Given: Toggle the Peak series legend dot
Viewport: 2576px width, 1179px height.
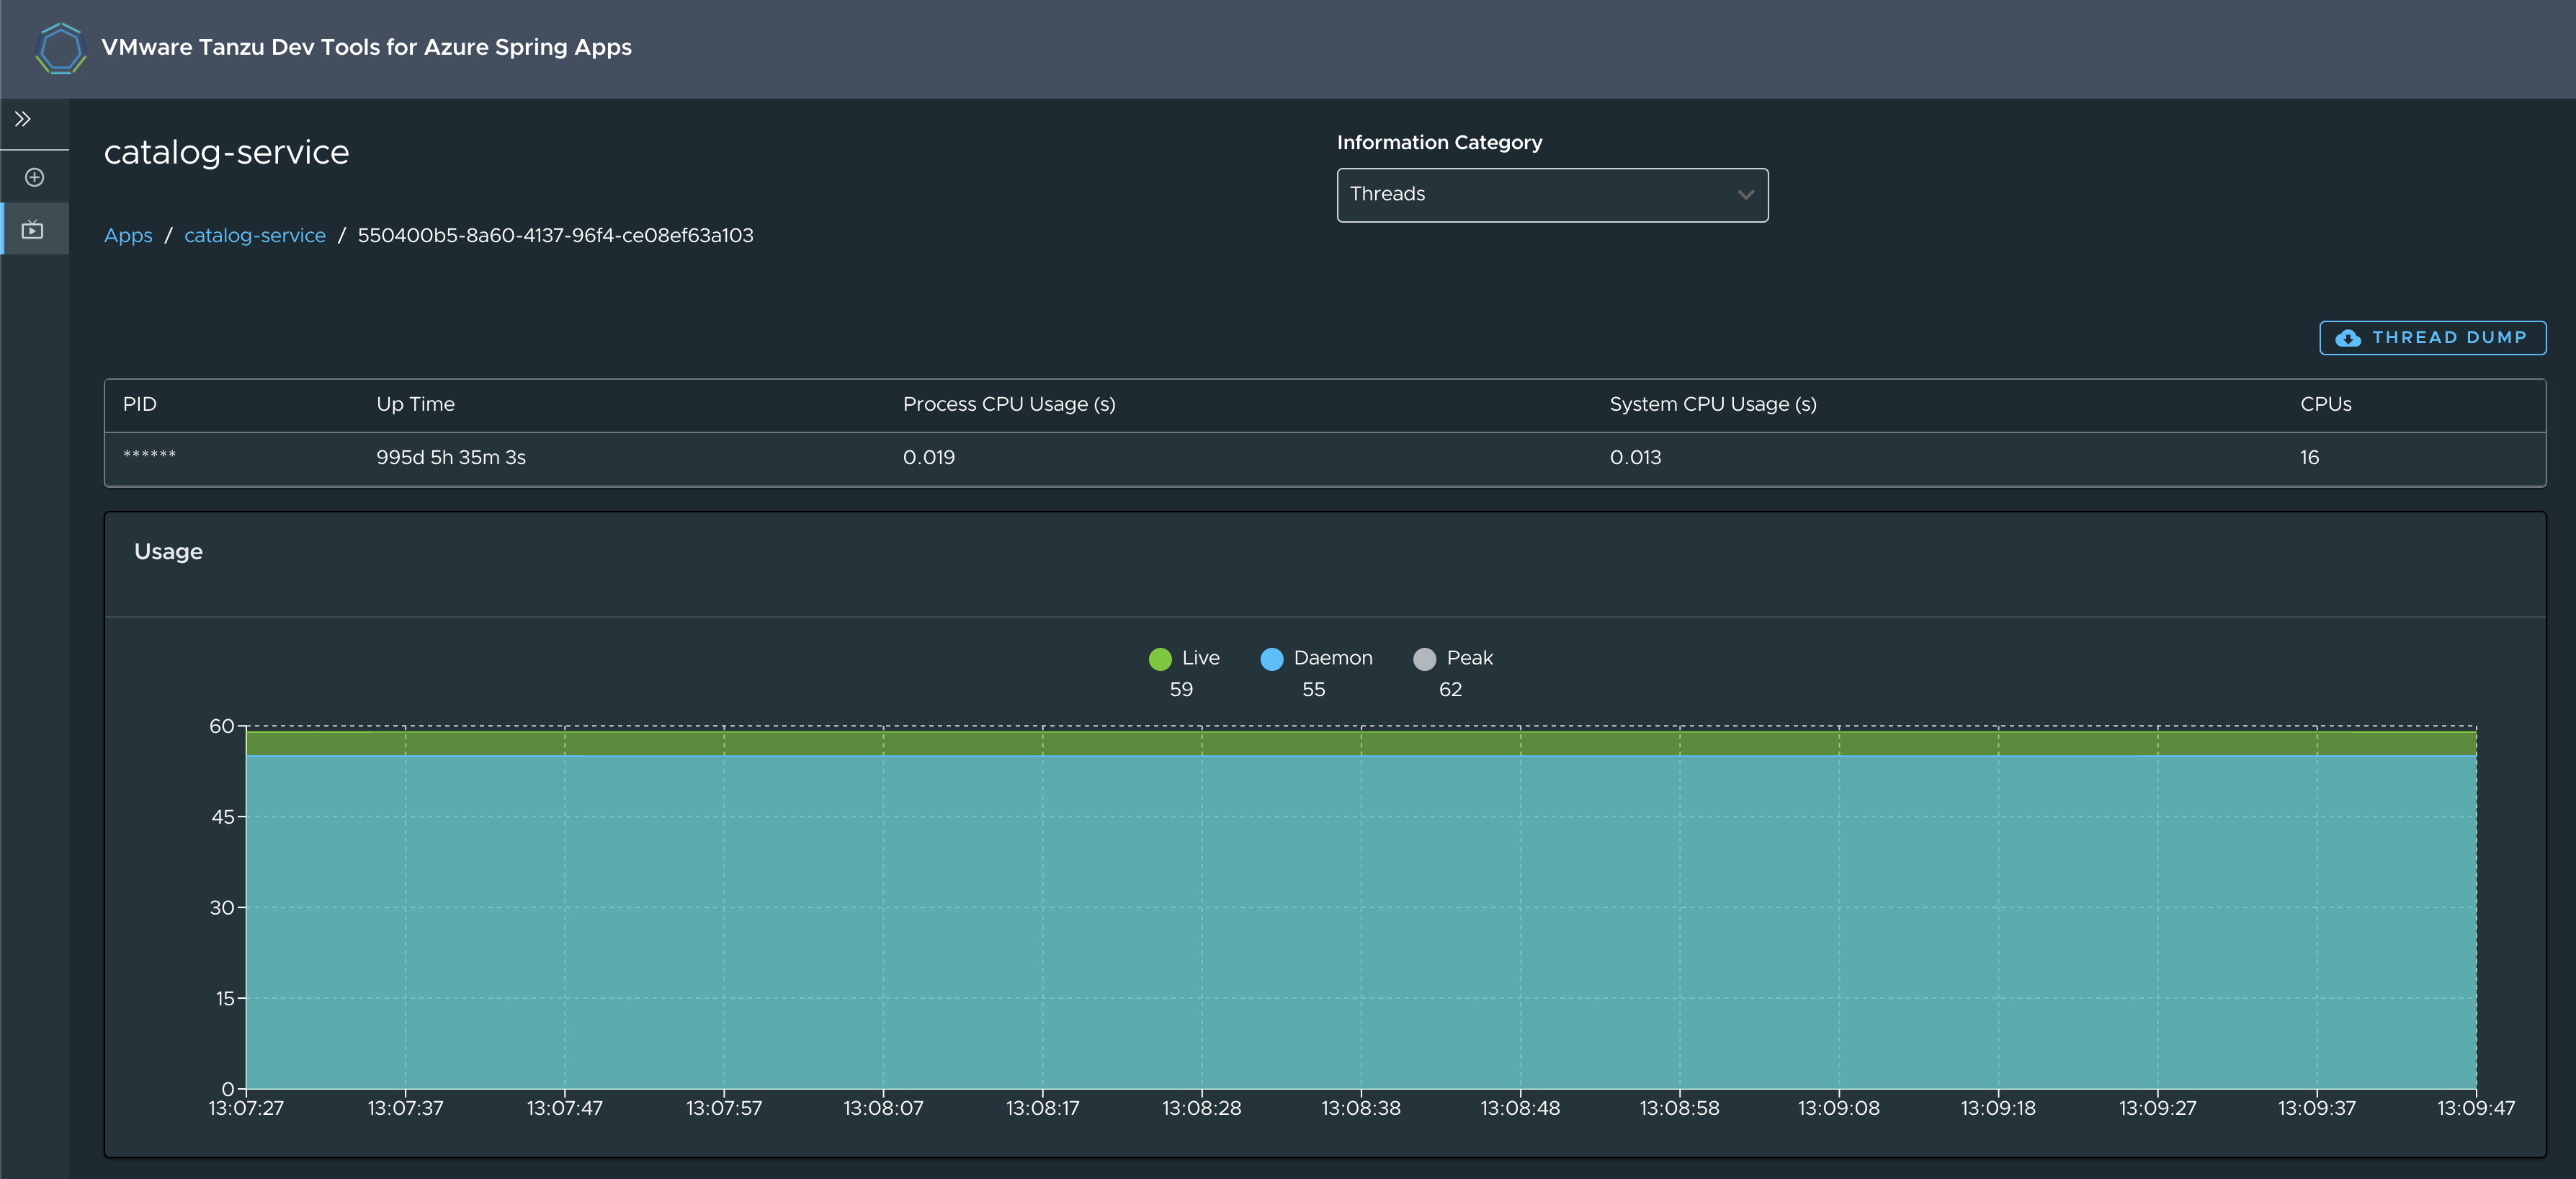Looking at the screenshot, I should pos(1424,659).
